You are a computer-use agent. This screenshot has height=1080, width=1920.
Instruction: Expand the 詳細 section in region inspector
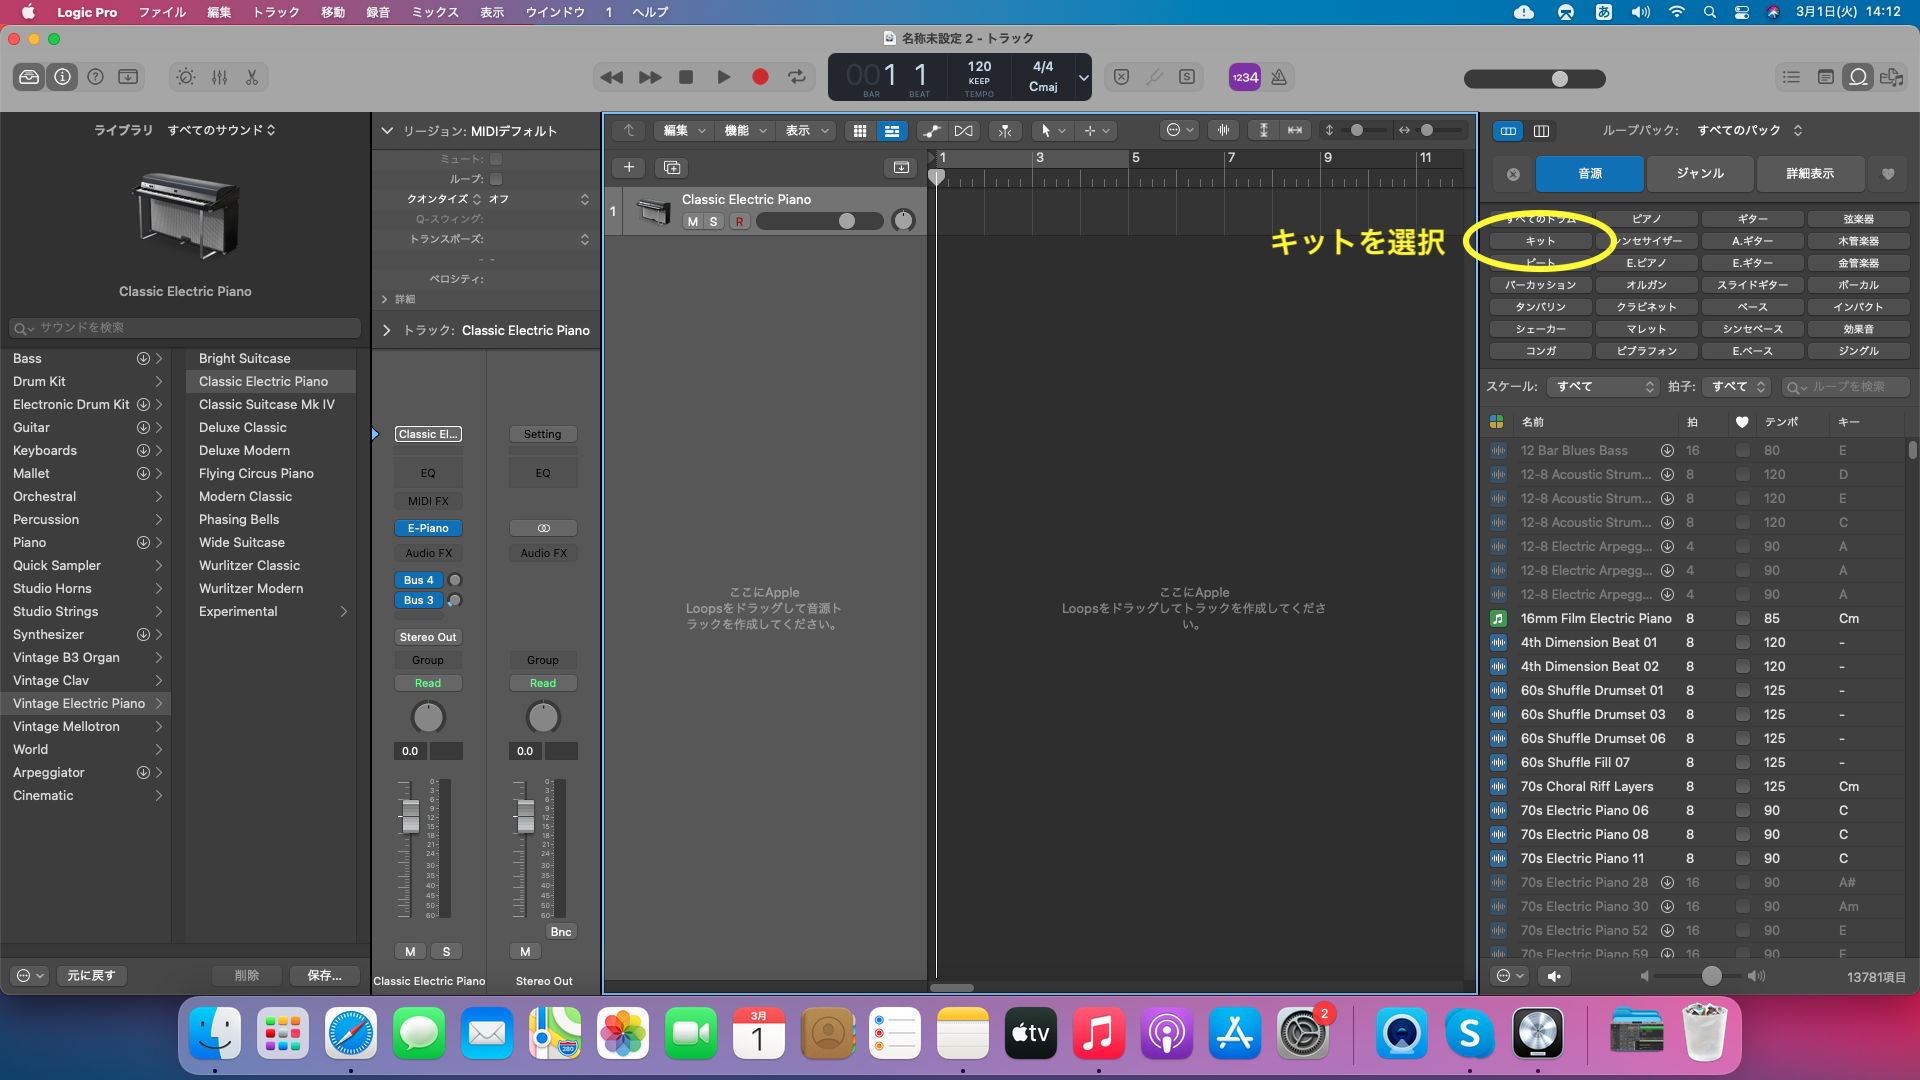(386, 299)
